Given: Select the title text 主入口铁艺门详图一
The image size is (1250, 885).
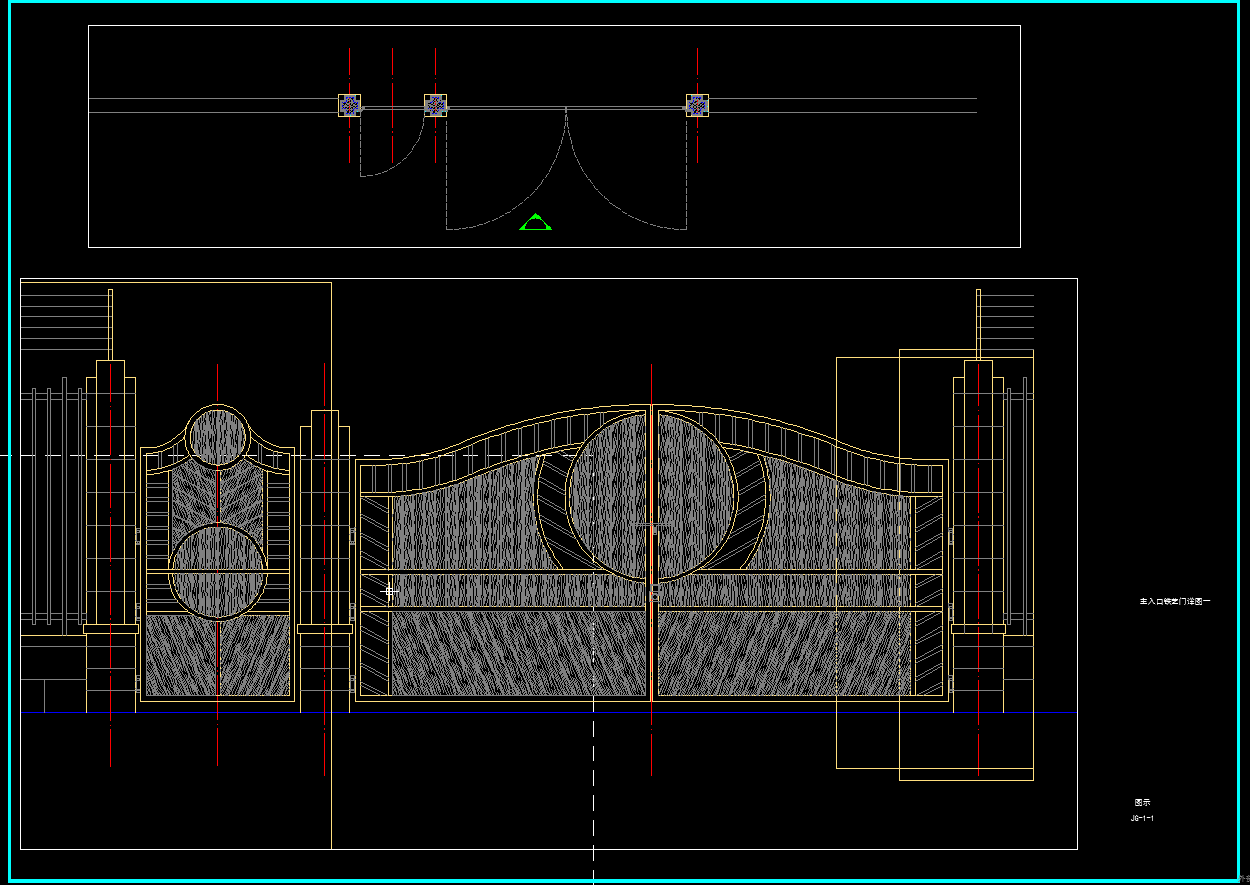Looking at the screenshot, I should point(1175,602).
